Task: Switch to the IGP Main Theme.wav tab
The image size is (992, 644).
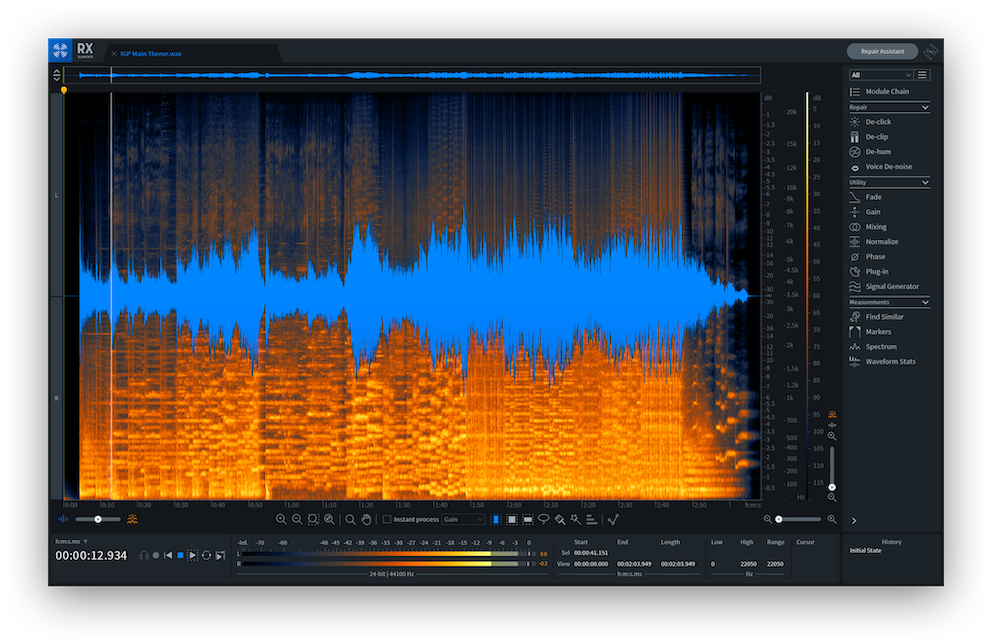Action: [152, 53]
